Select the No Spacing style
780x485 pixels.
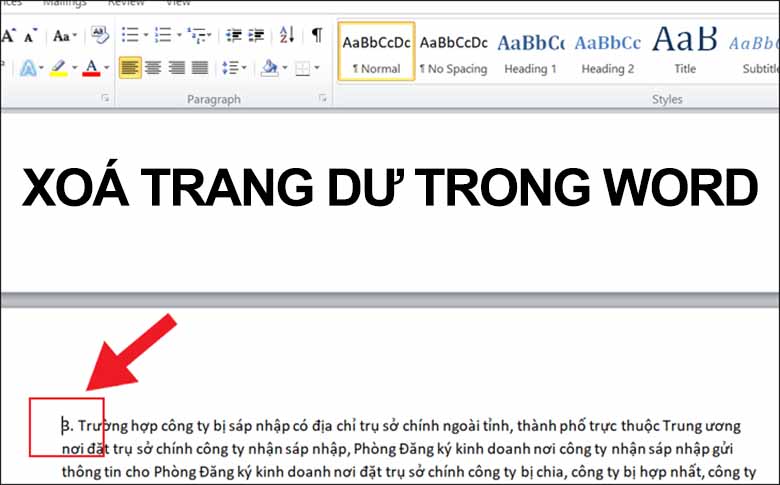[x=453, y=51]
